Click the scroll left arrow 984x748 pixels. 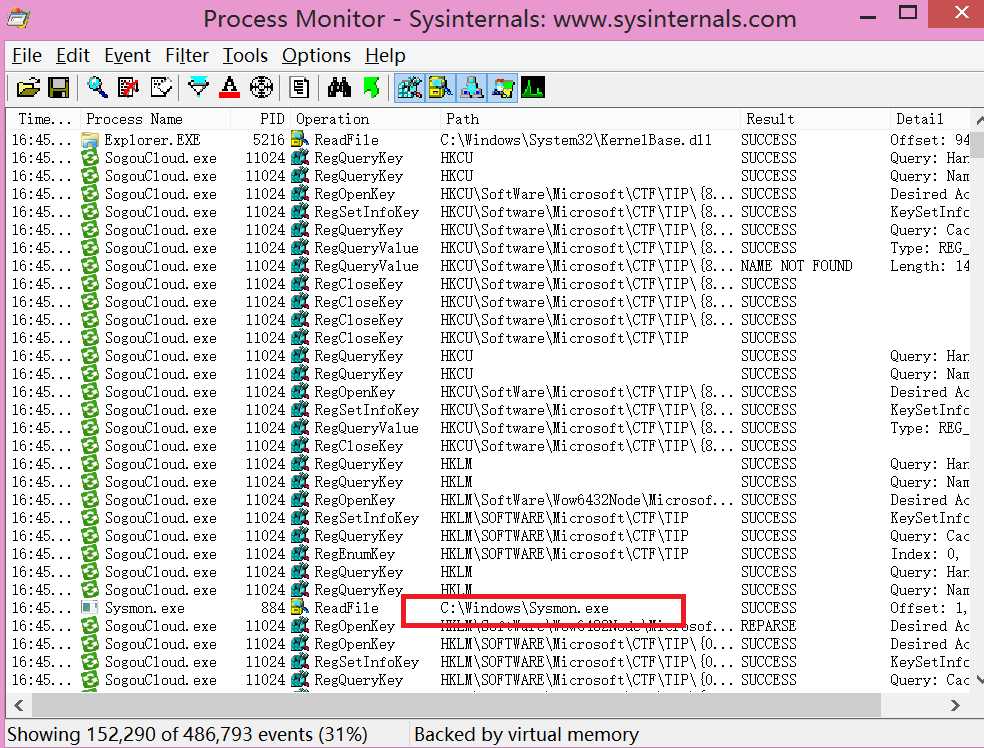coord(19,705)
